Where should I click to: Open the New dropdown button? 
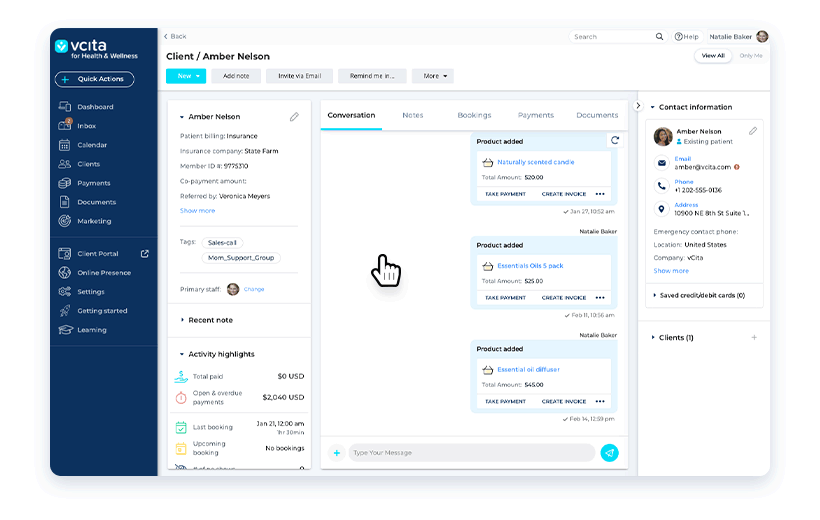[x=186, y=76]
